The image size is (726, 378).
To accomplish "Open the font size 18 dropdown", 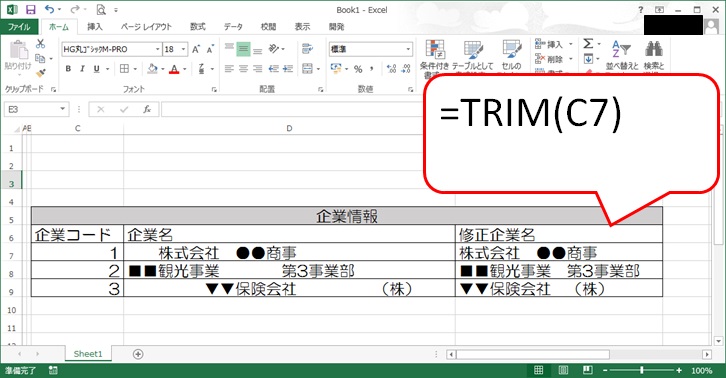I will tap(183, 49).
